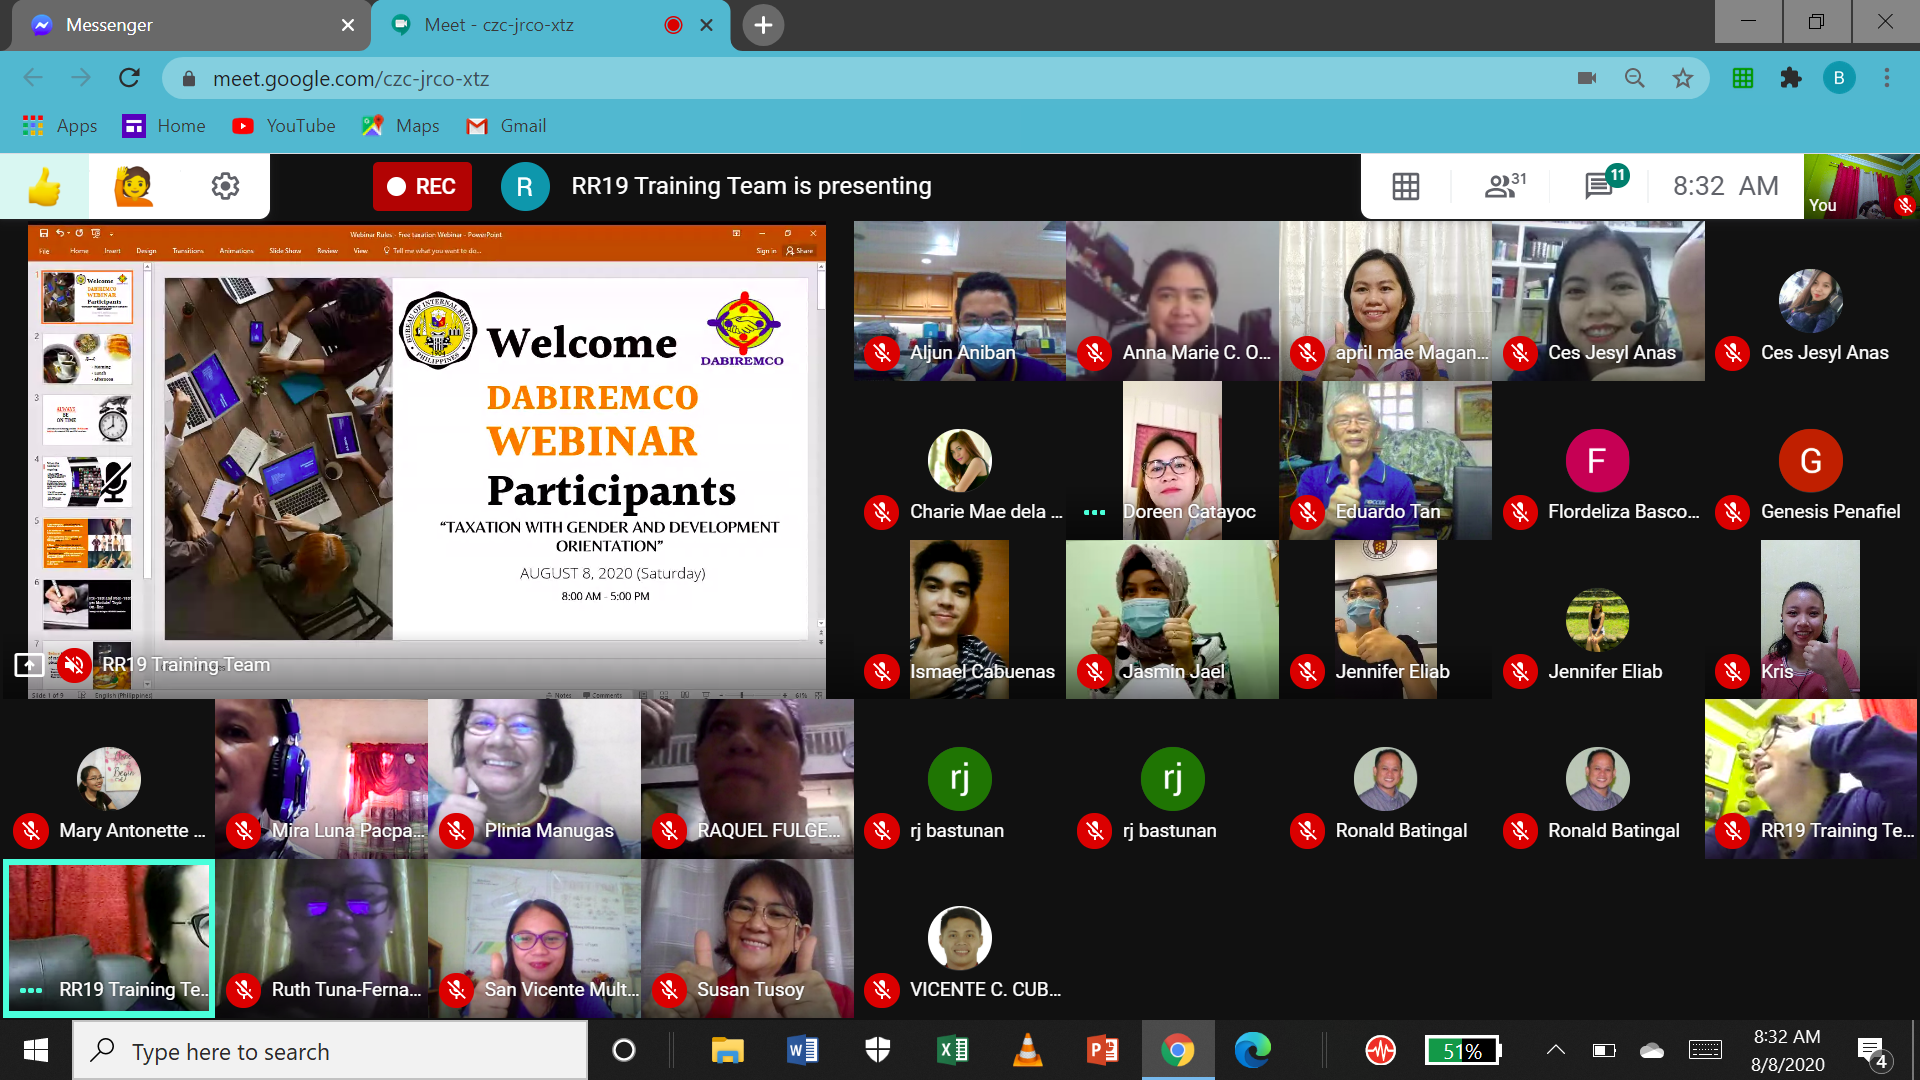This screenshot has width=1920, height=1080.
Task: Click the raise hand emoji icon
Action: coord(134,186)
